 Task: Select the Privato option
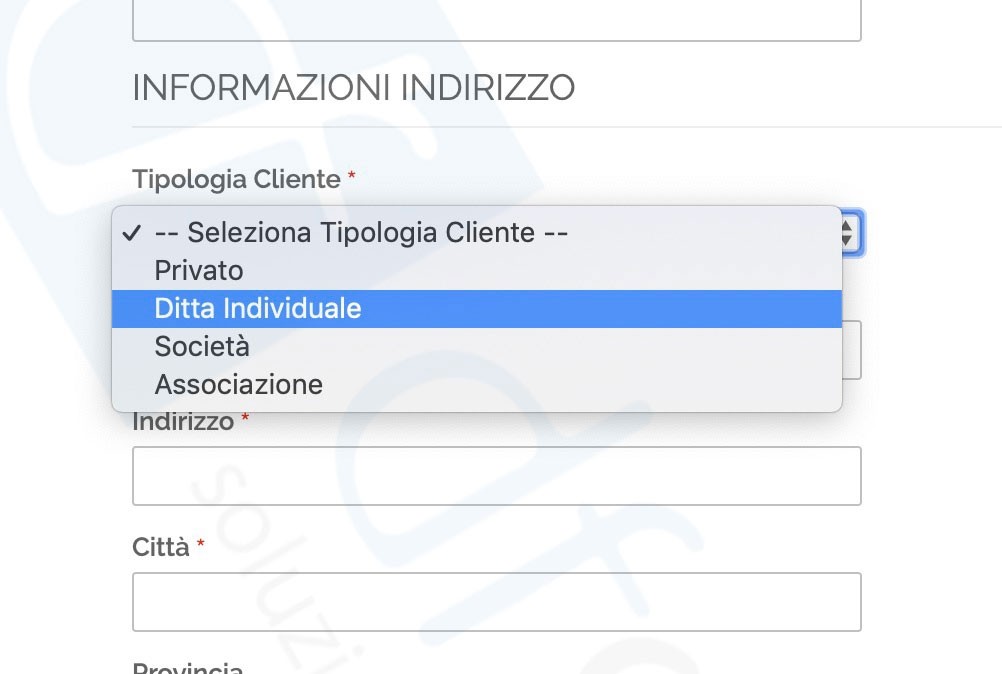click(x=477, y=271)
